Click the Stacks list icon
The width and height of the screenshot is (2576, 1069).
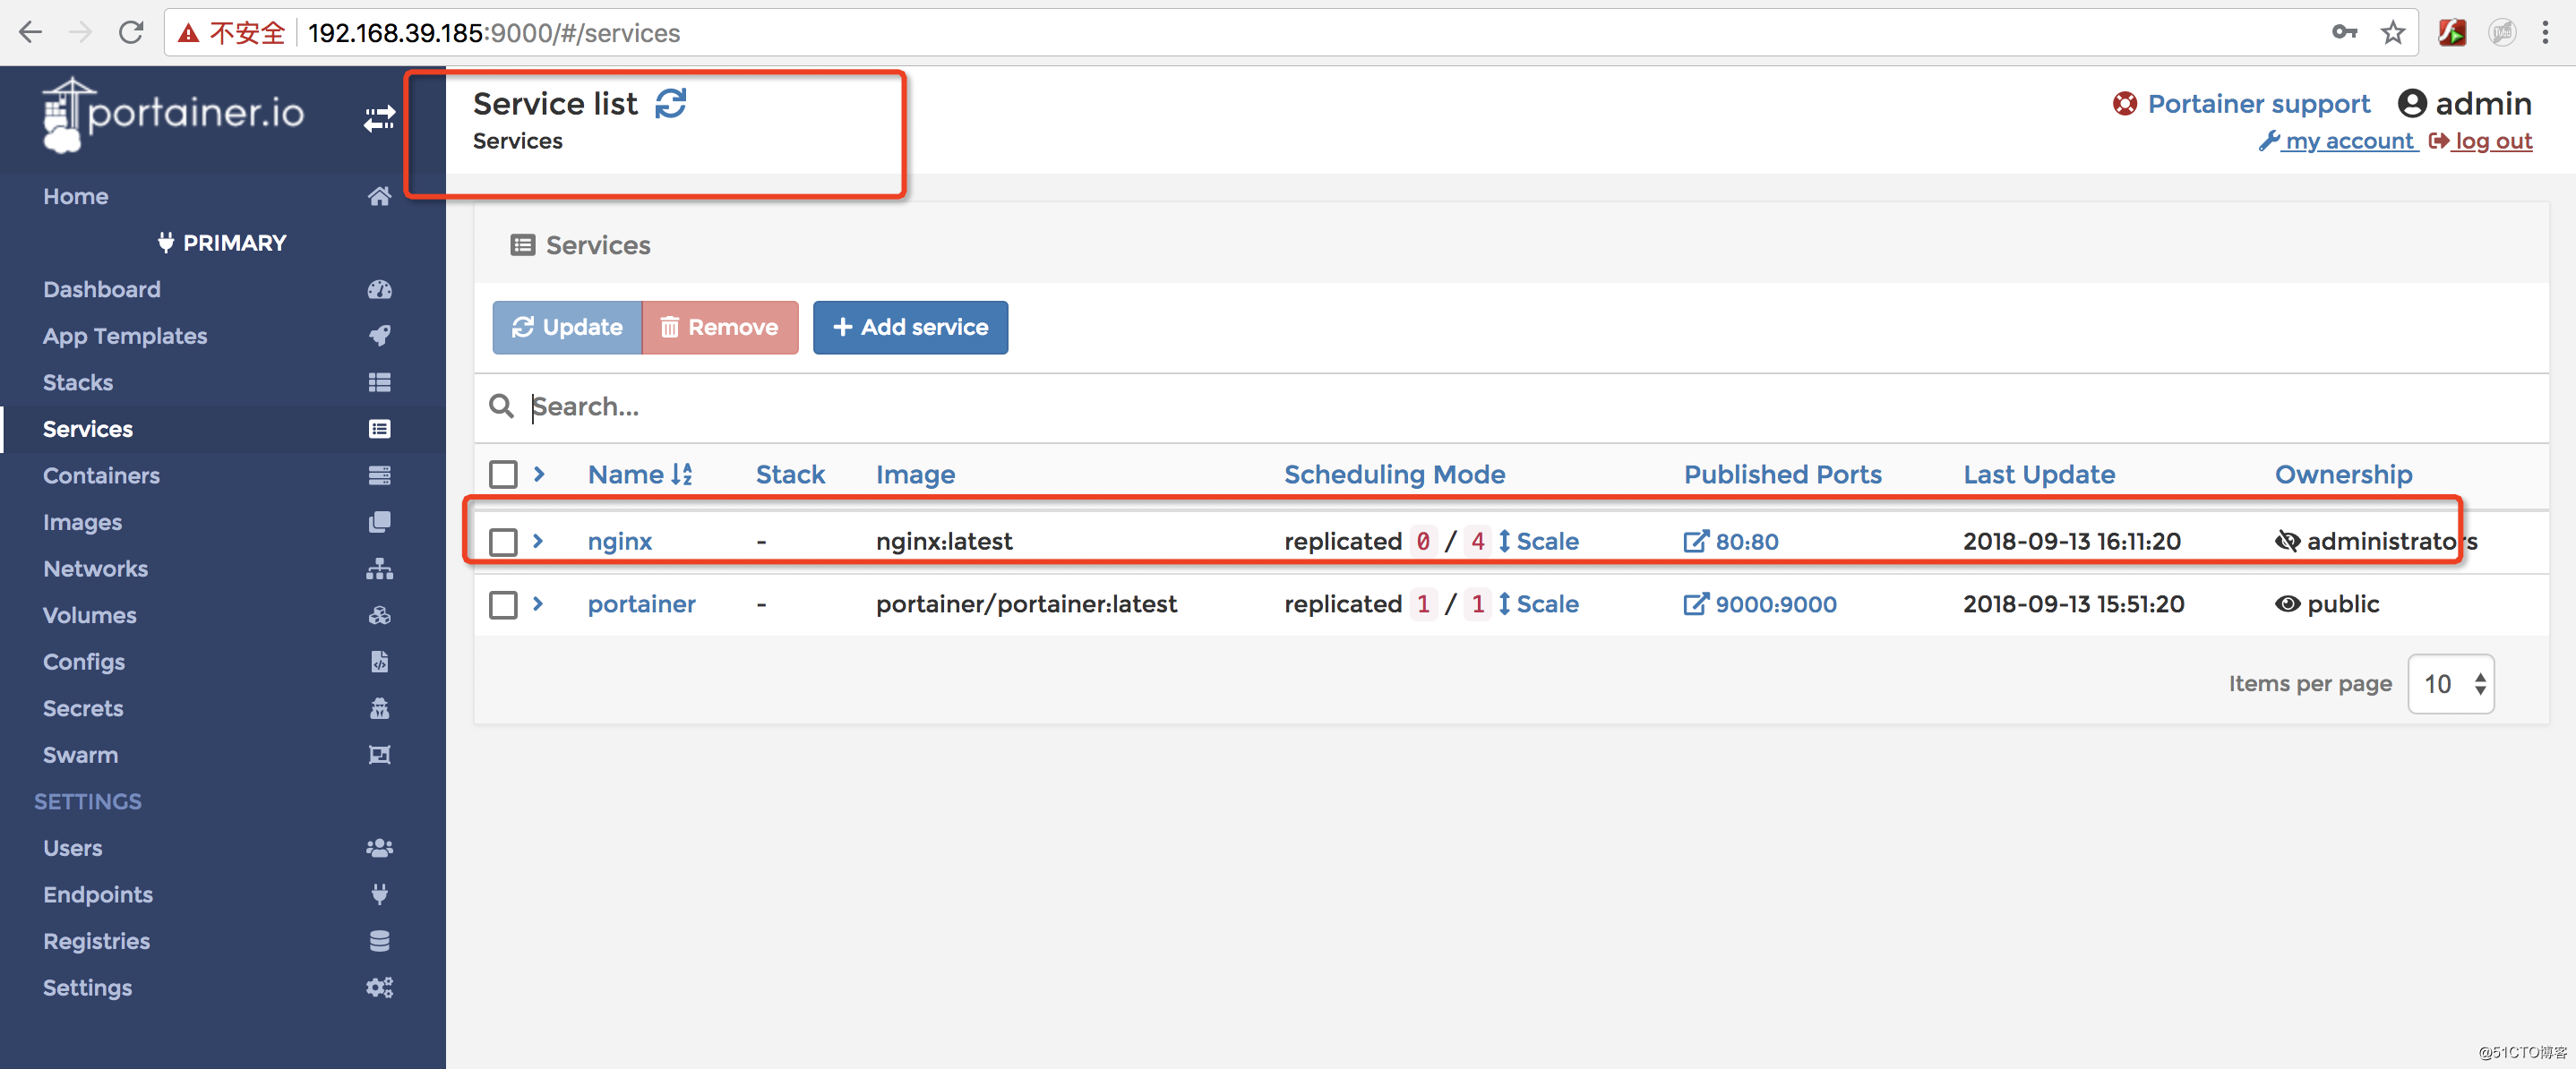coord(379,382)
